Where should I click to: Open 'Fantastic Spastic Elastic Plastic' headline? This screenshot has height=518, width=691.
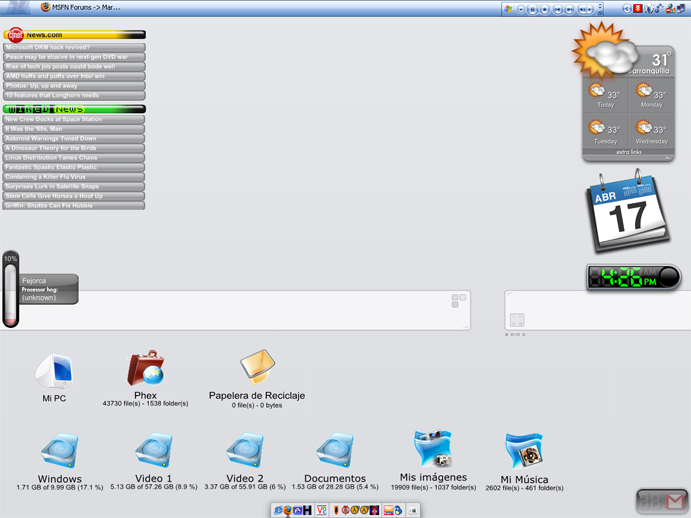pos(74,167)
